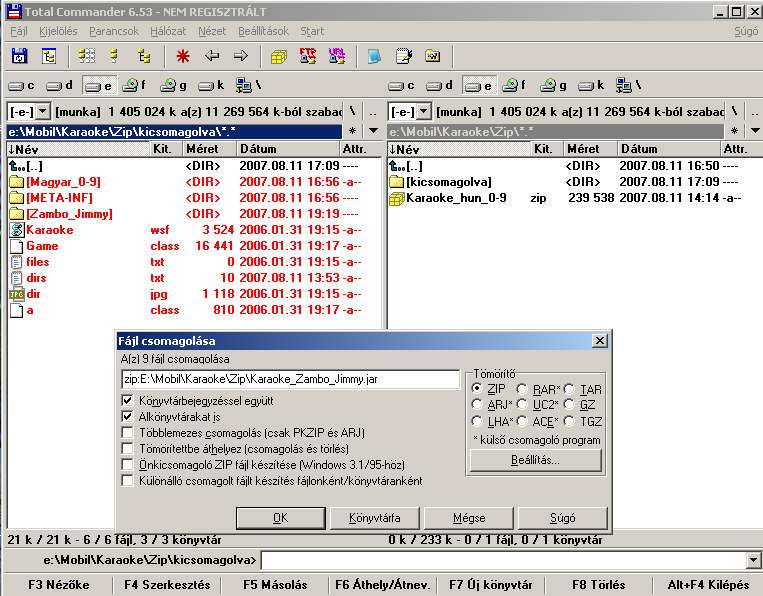Click OK in the pack dialog
Image resolution: width=763 pixels, height=596 pixels.
click(x=281, y=518)
